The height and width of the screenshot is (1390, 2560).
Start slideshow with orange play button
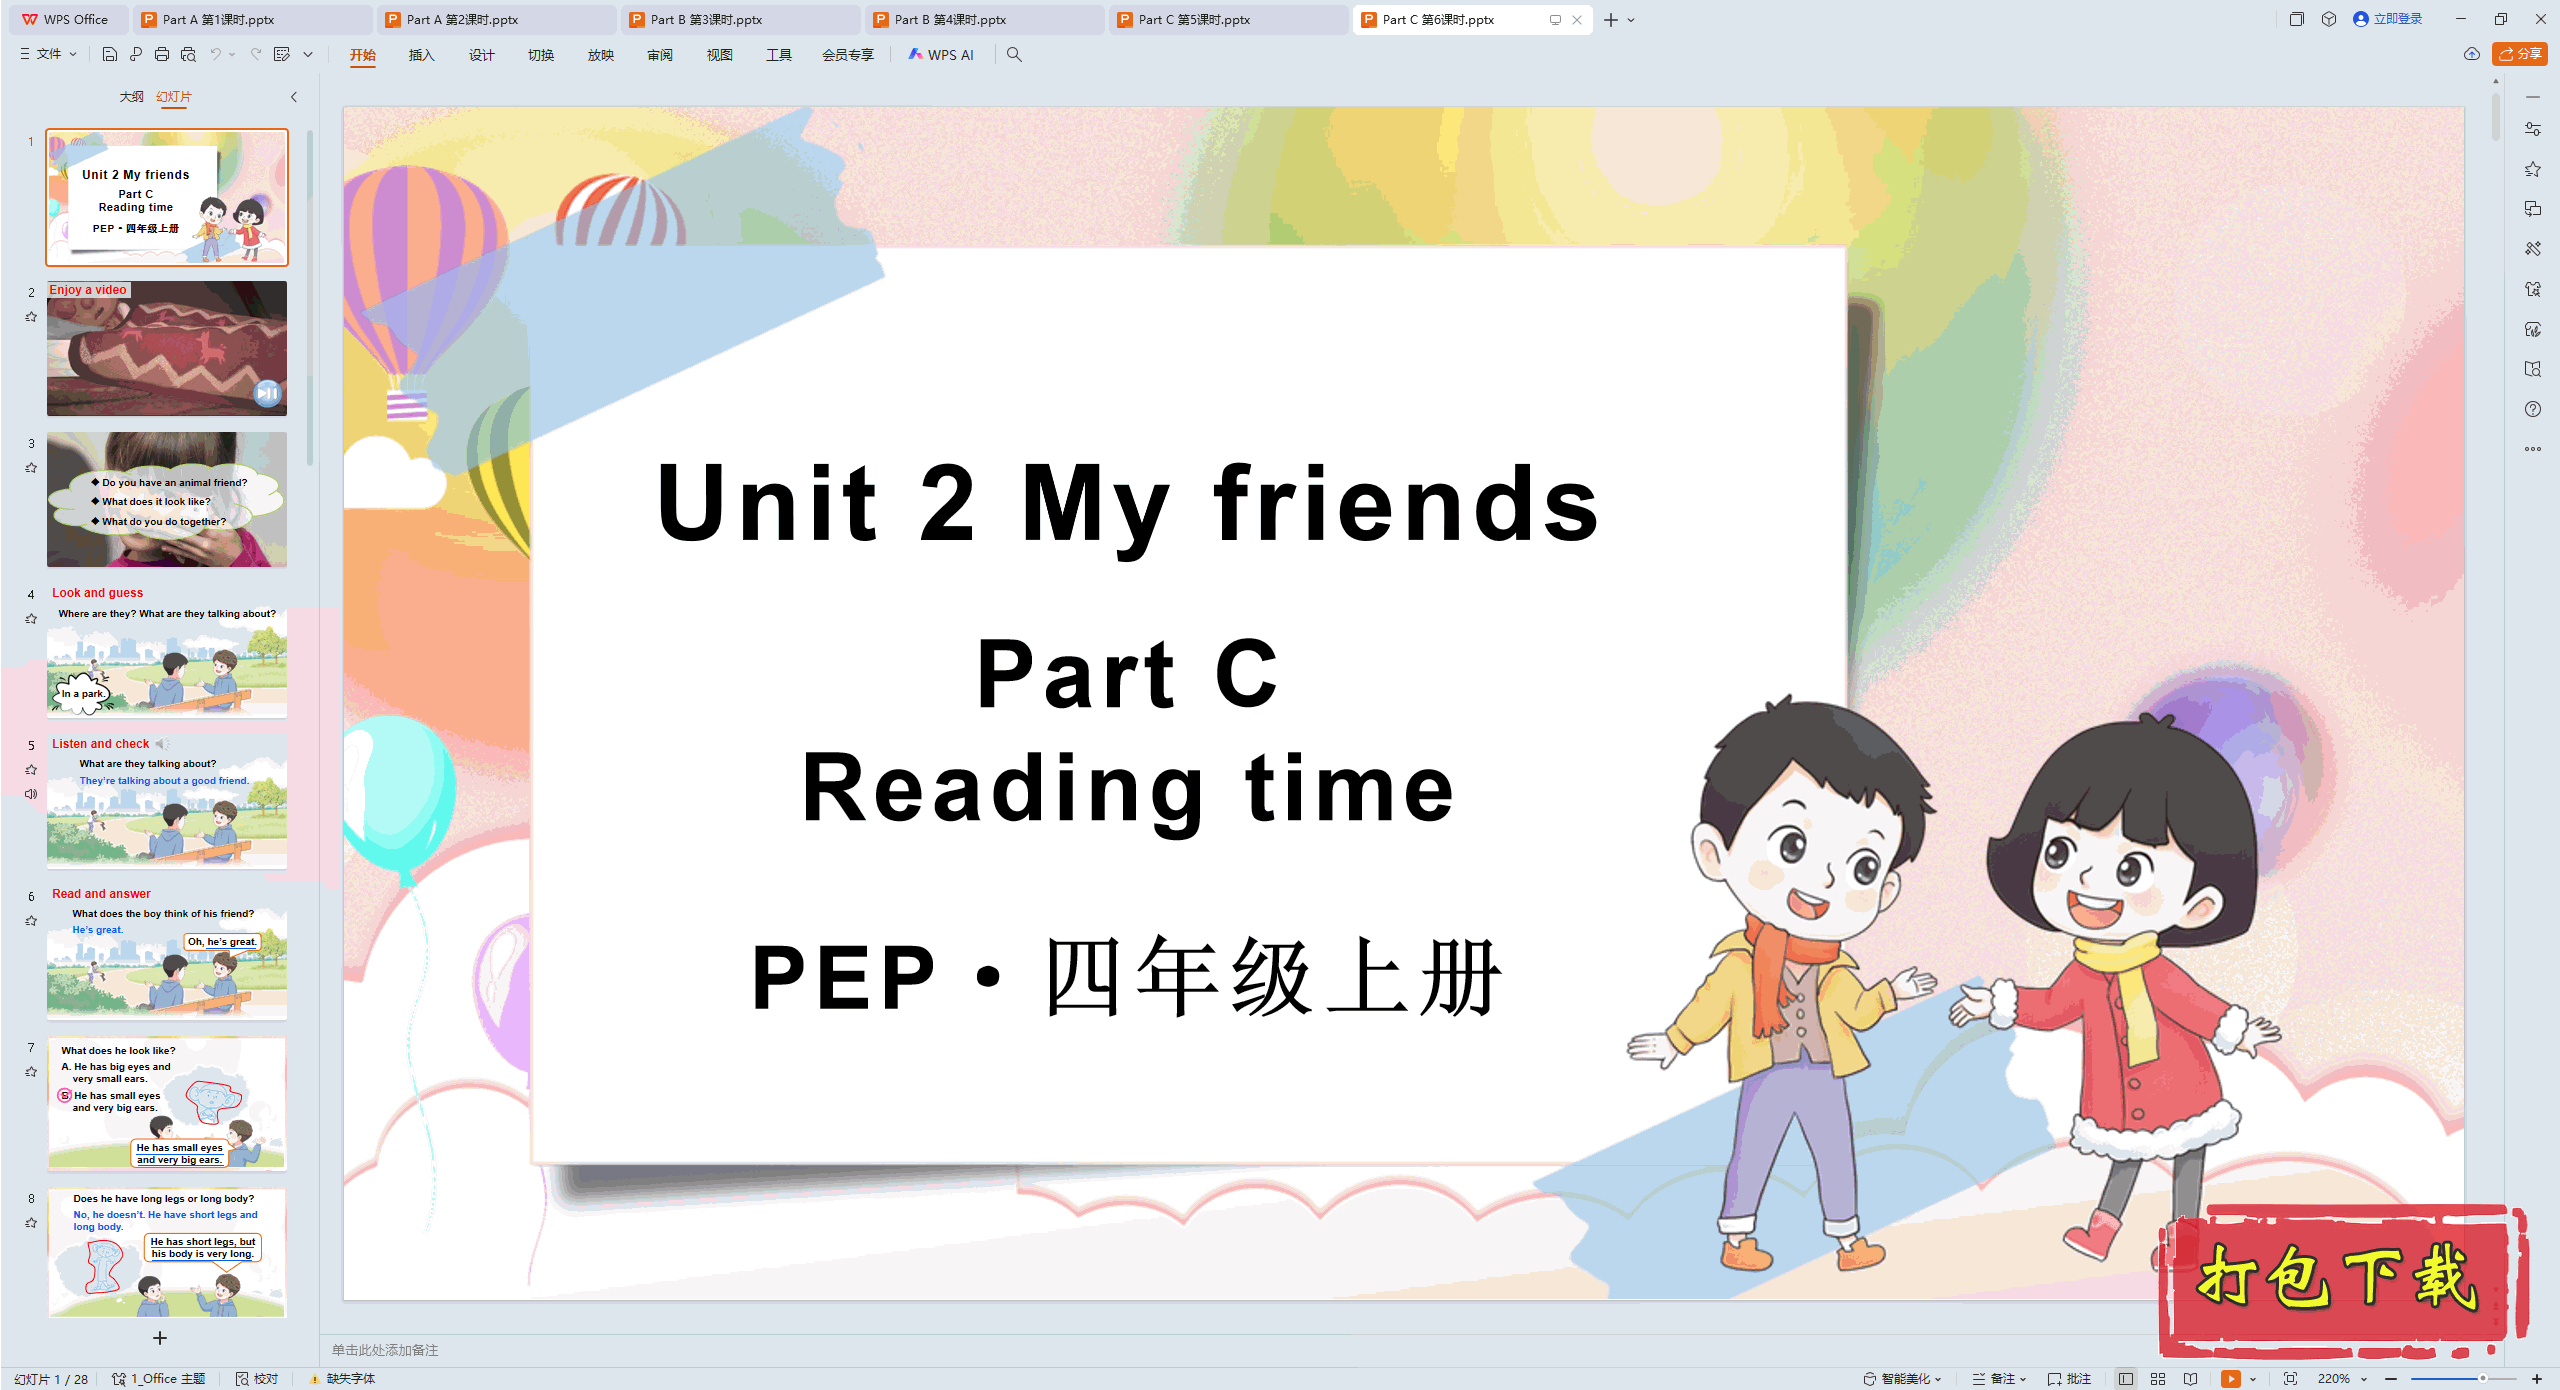[2231, 1379]
